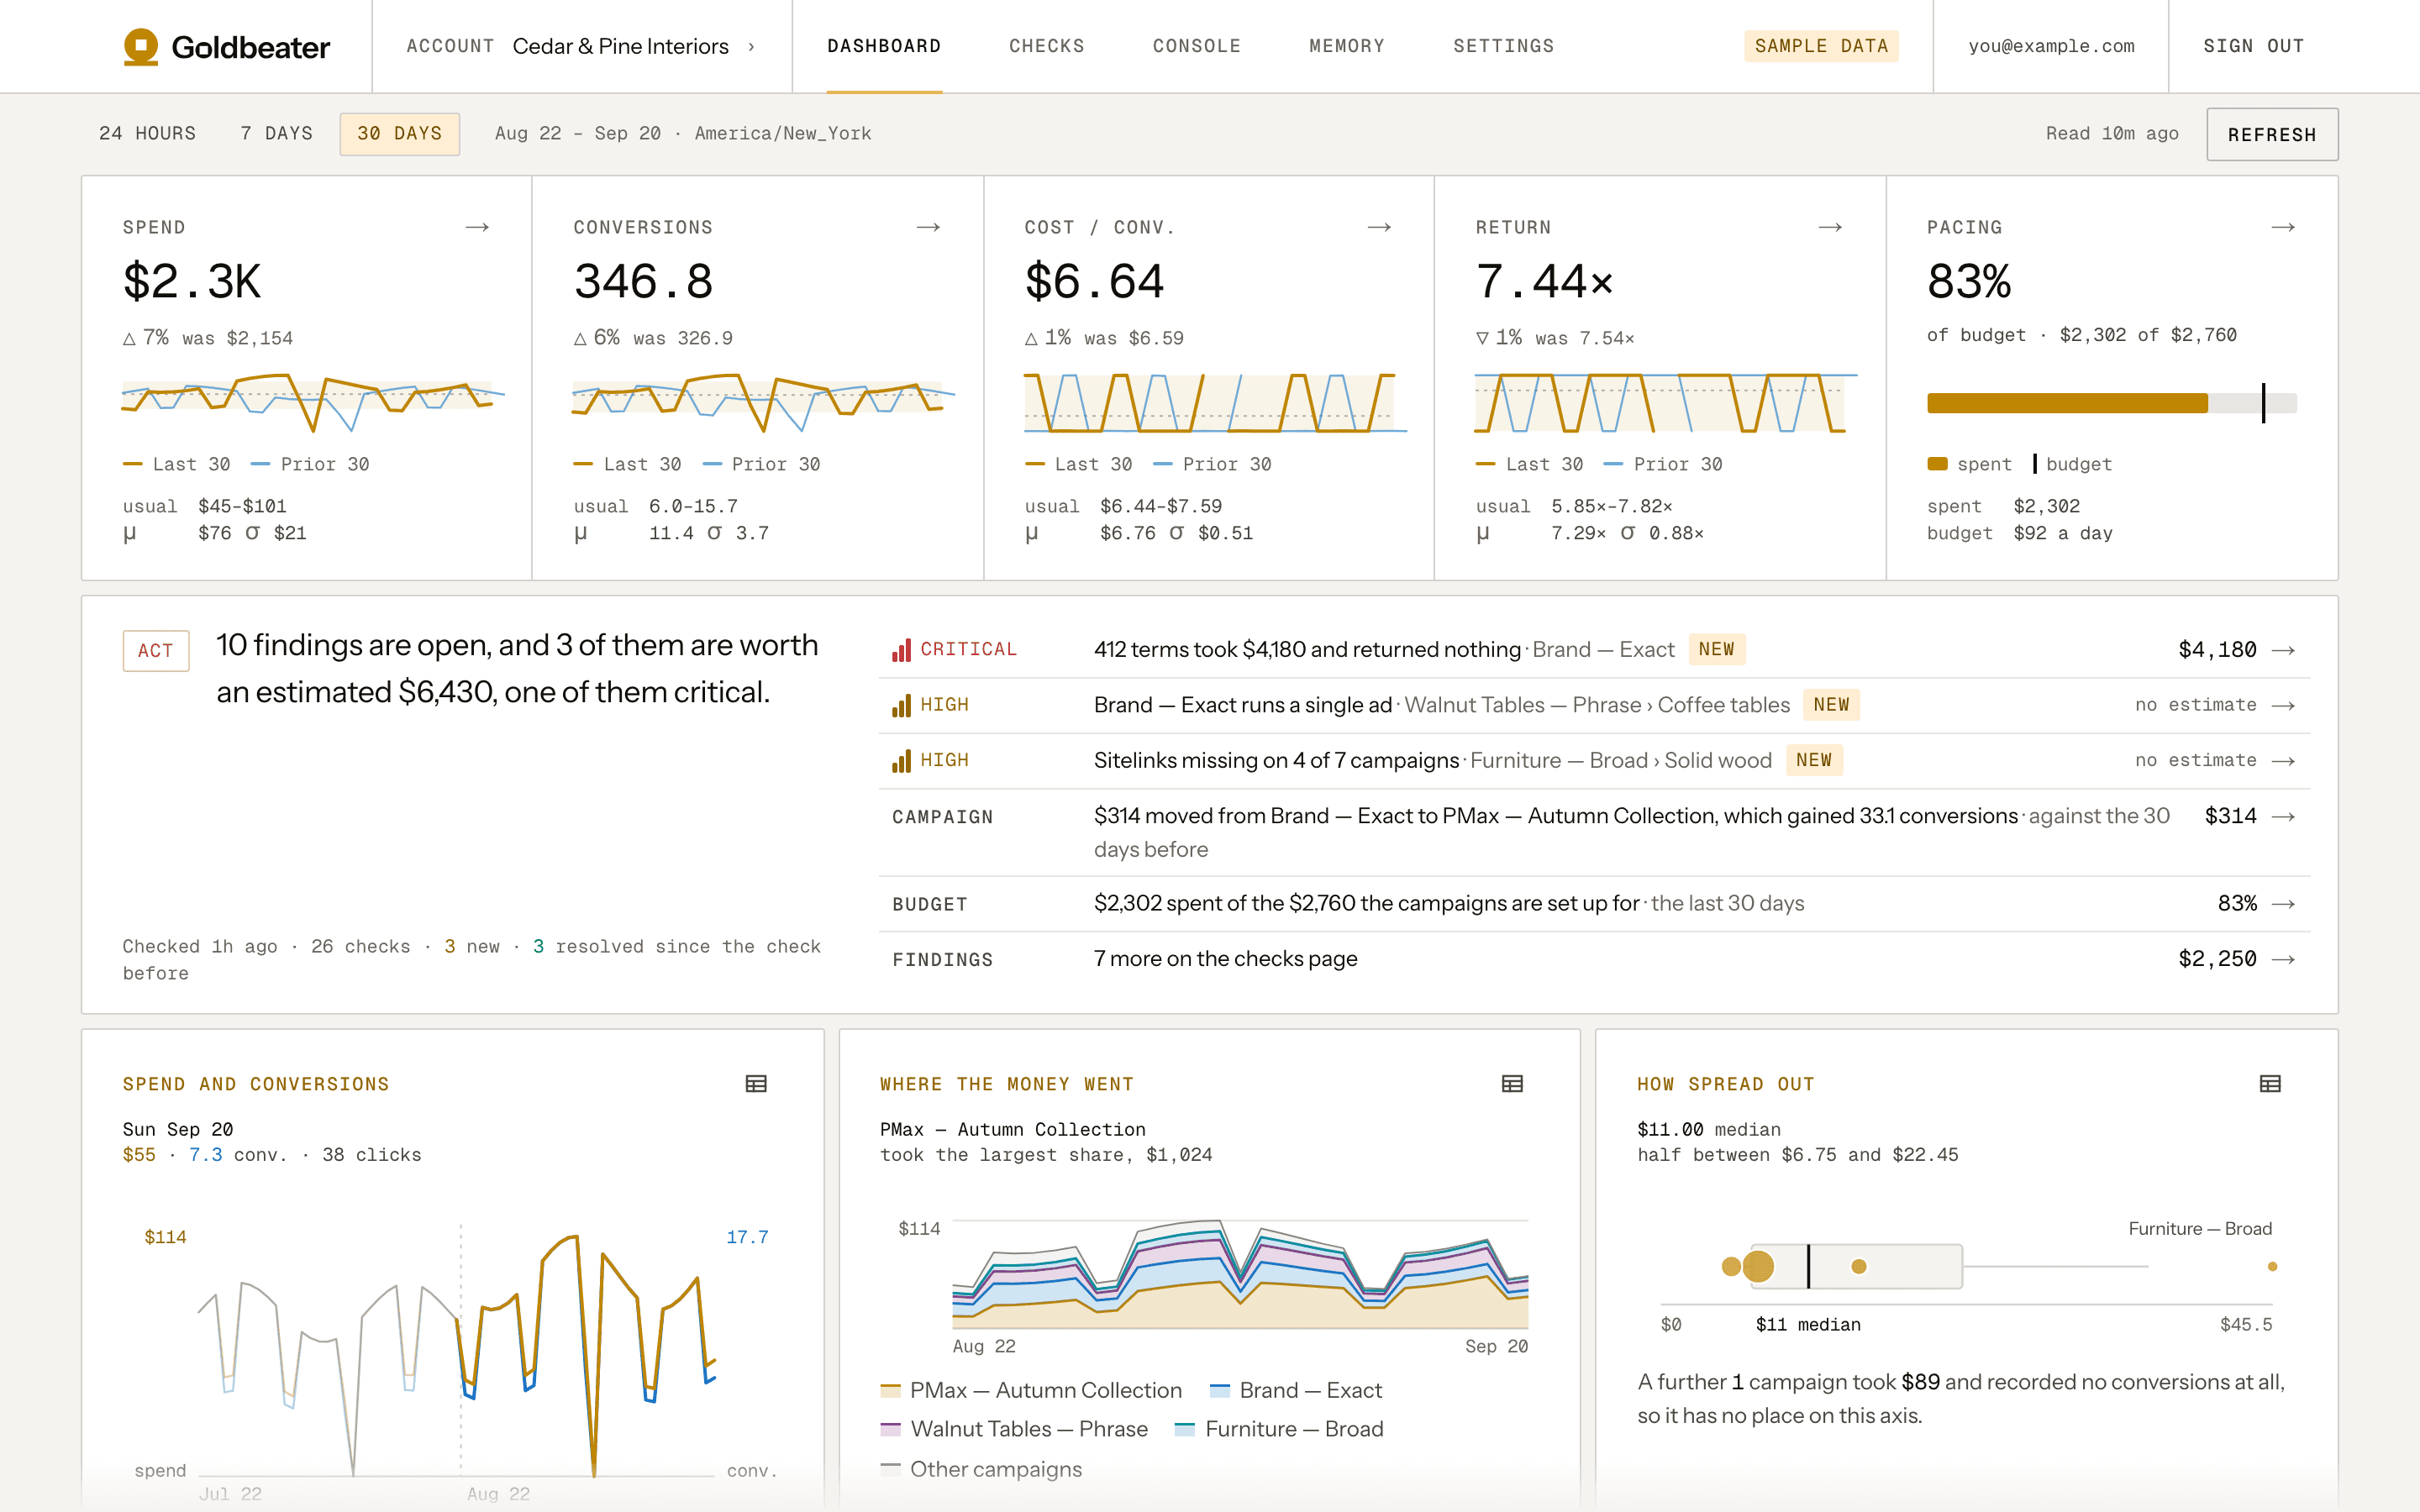Click the 'Aug 22 – Sep 20' date range text

pyautogui.click(x=578, y=134)
